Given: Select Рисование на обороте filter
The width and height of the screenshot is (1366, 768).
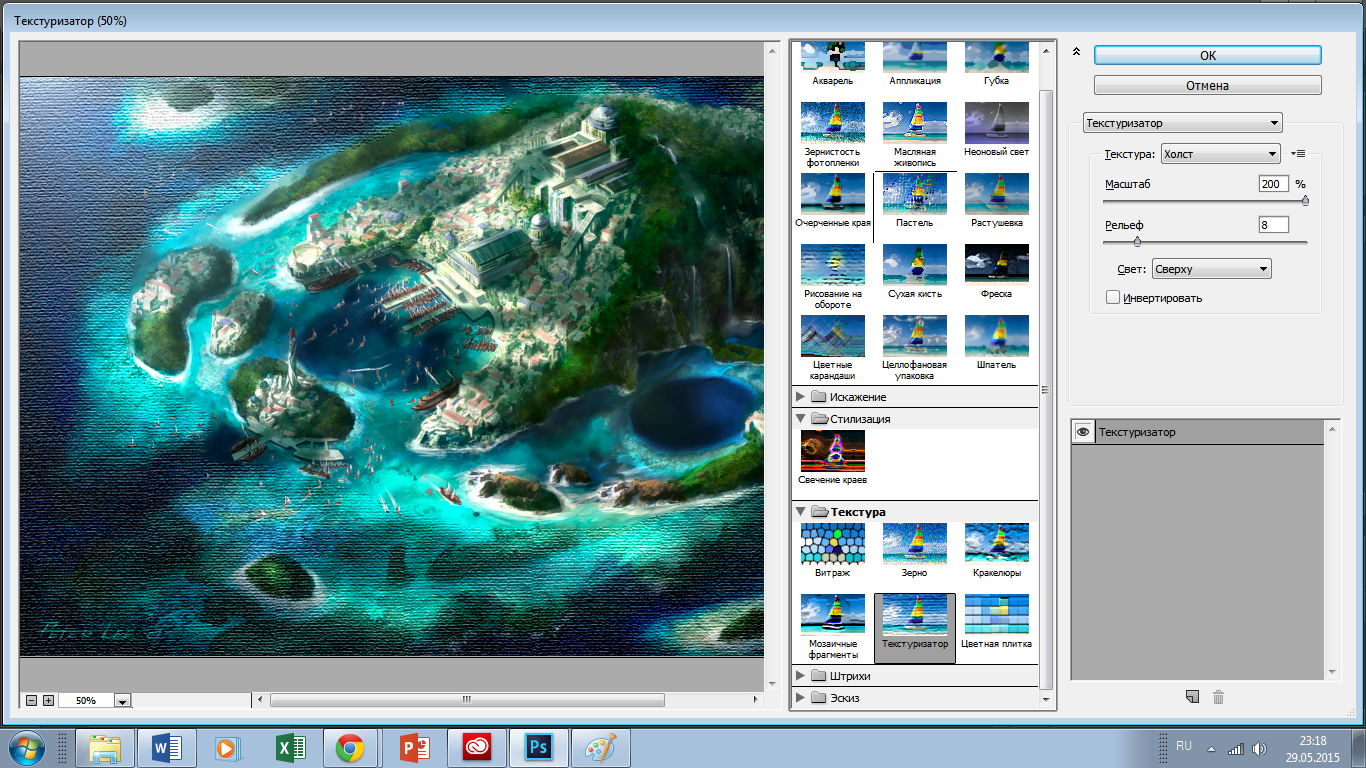Looking at the screenshot, I should pyautogui.click(x=832, y=265).
